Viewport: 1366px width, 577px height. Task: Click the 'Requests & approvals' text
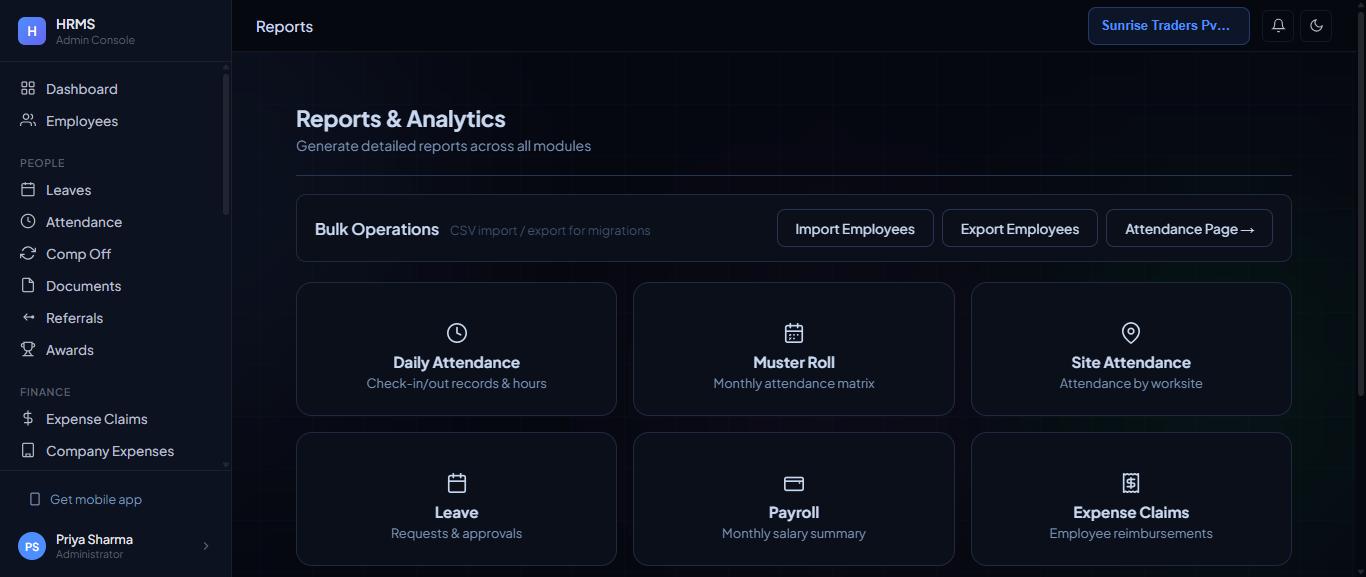click(456, 533)
